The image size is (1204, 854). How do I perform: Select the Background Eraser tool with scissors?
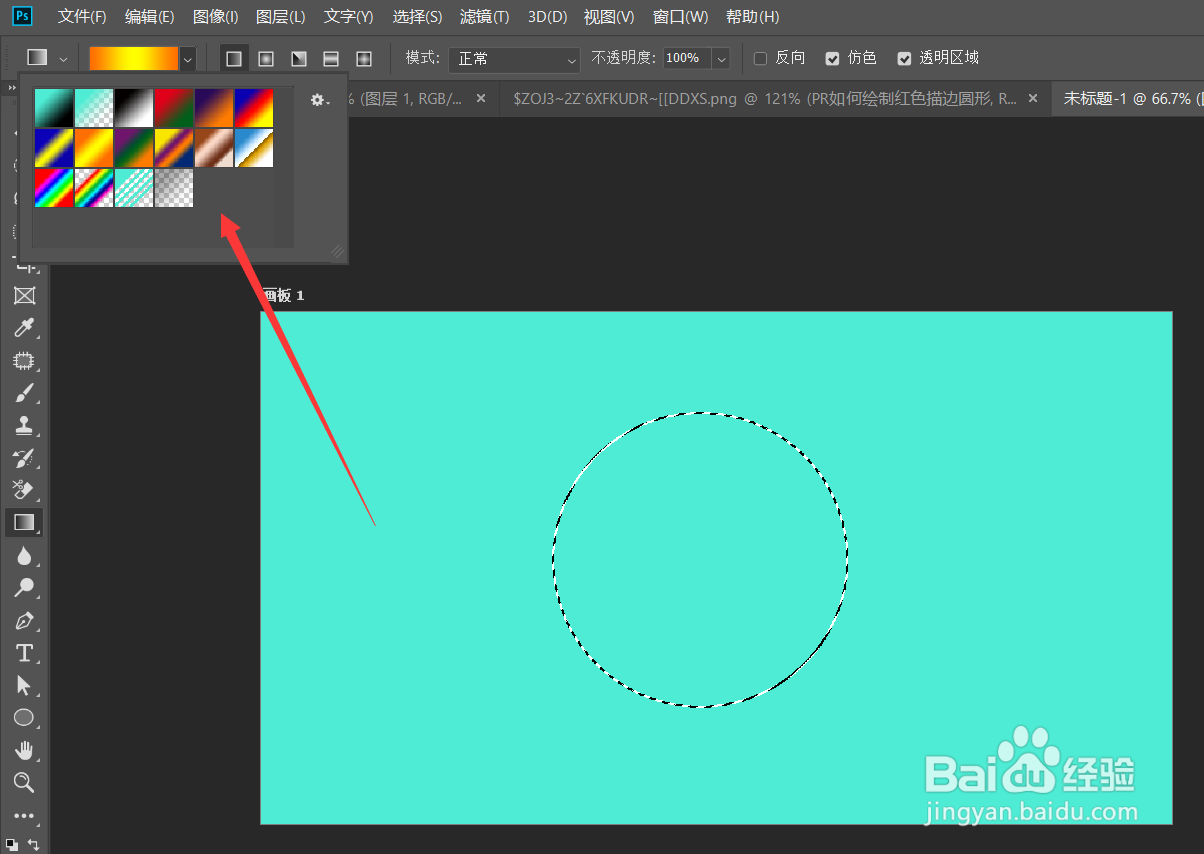pos(24,490)
